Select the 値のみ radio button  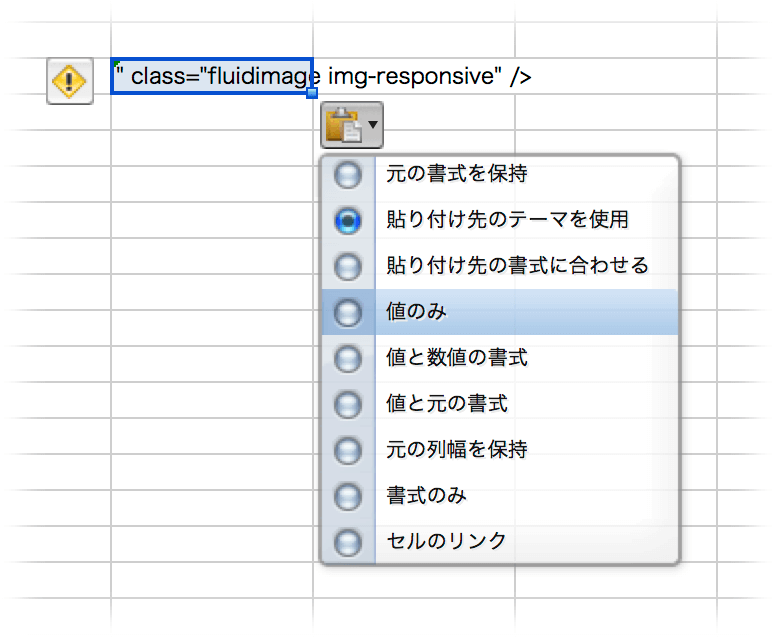click(x=348, y=313)
